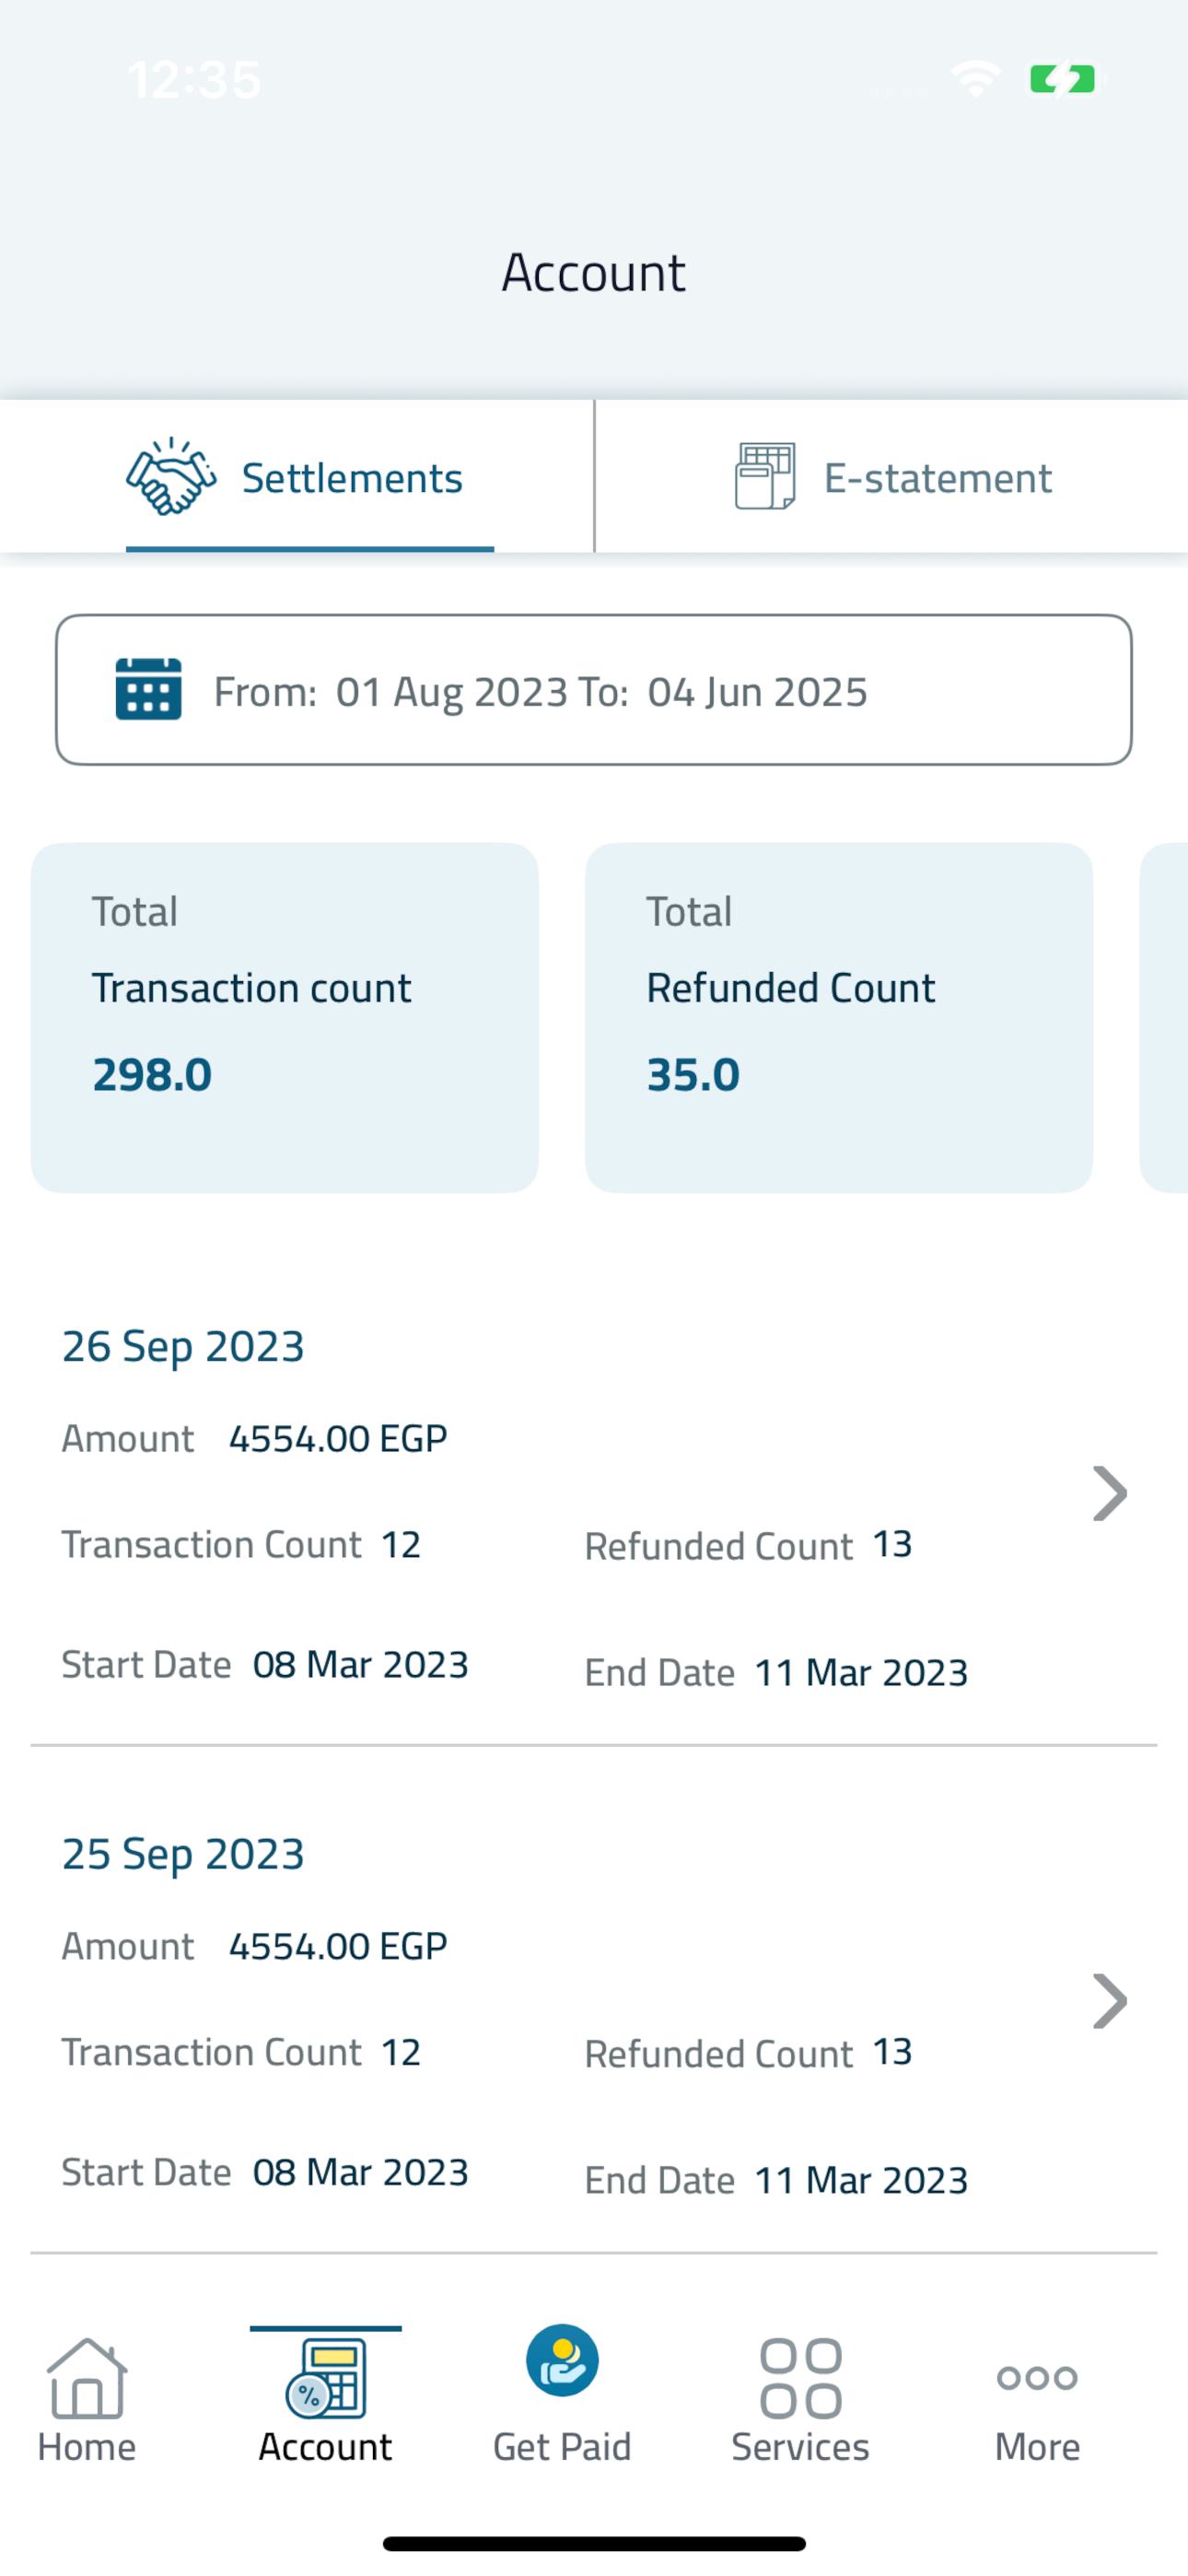Select the Total Refunded Count card
The height and width of the screenshot is (2576, 1188).
(839, 1017)
